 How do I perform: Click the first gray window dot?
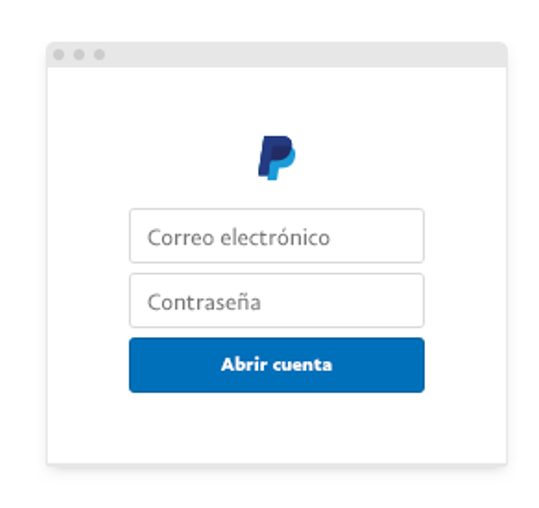coord(59,54)
